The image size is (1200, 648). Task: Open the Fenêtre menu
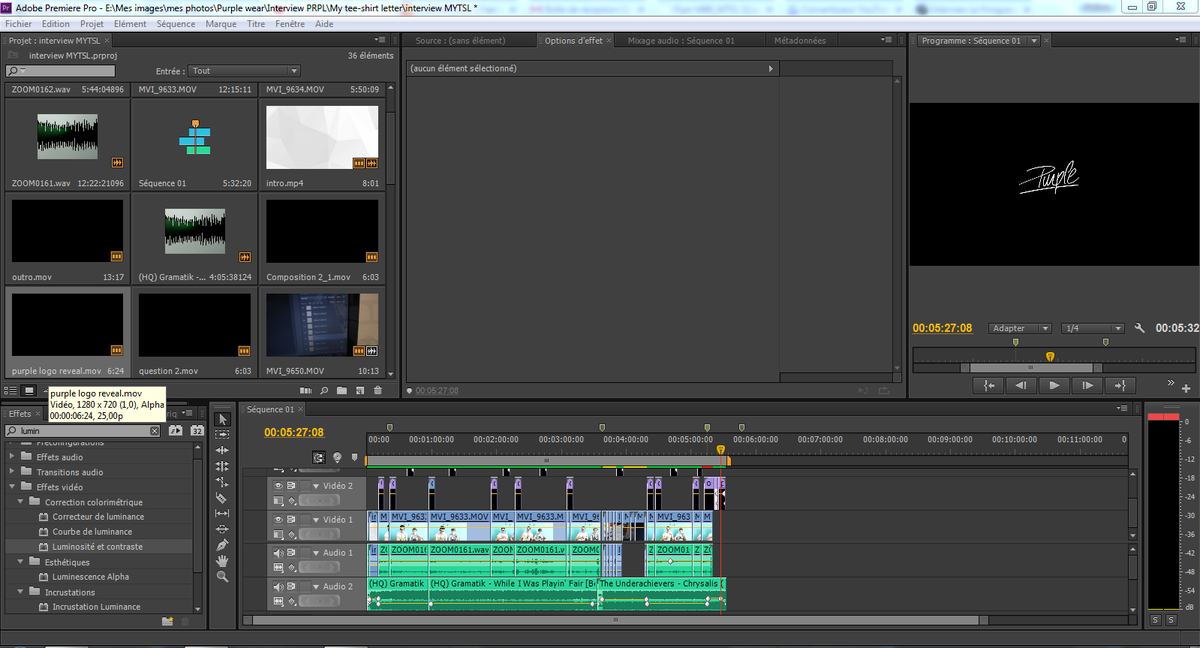[x=290, y=23]
